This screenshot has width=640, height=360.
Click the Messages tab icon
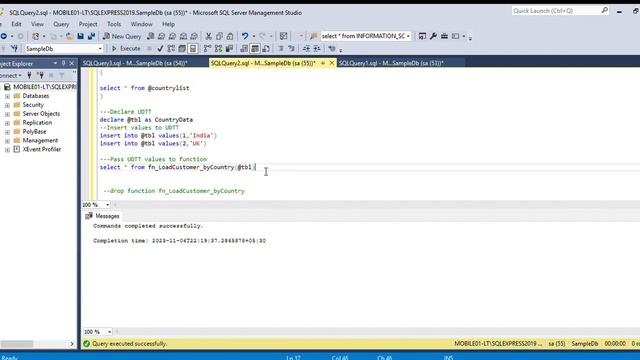pyautogui.click(x=89, y=216)
